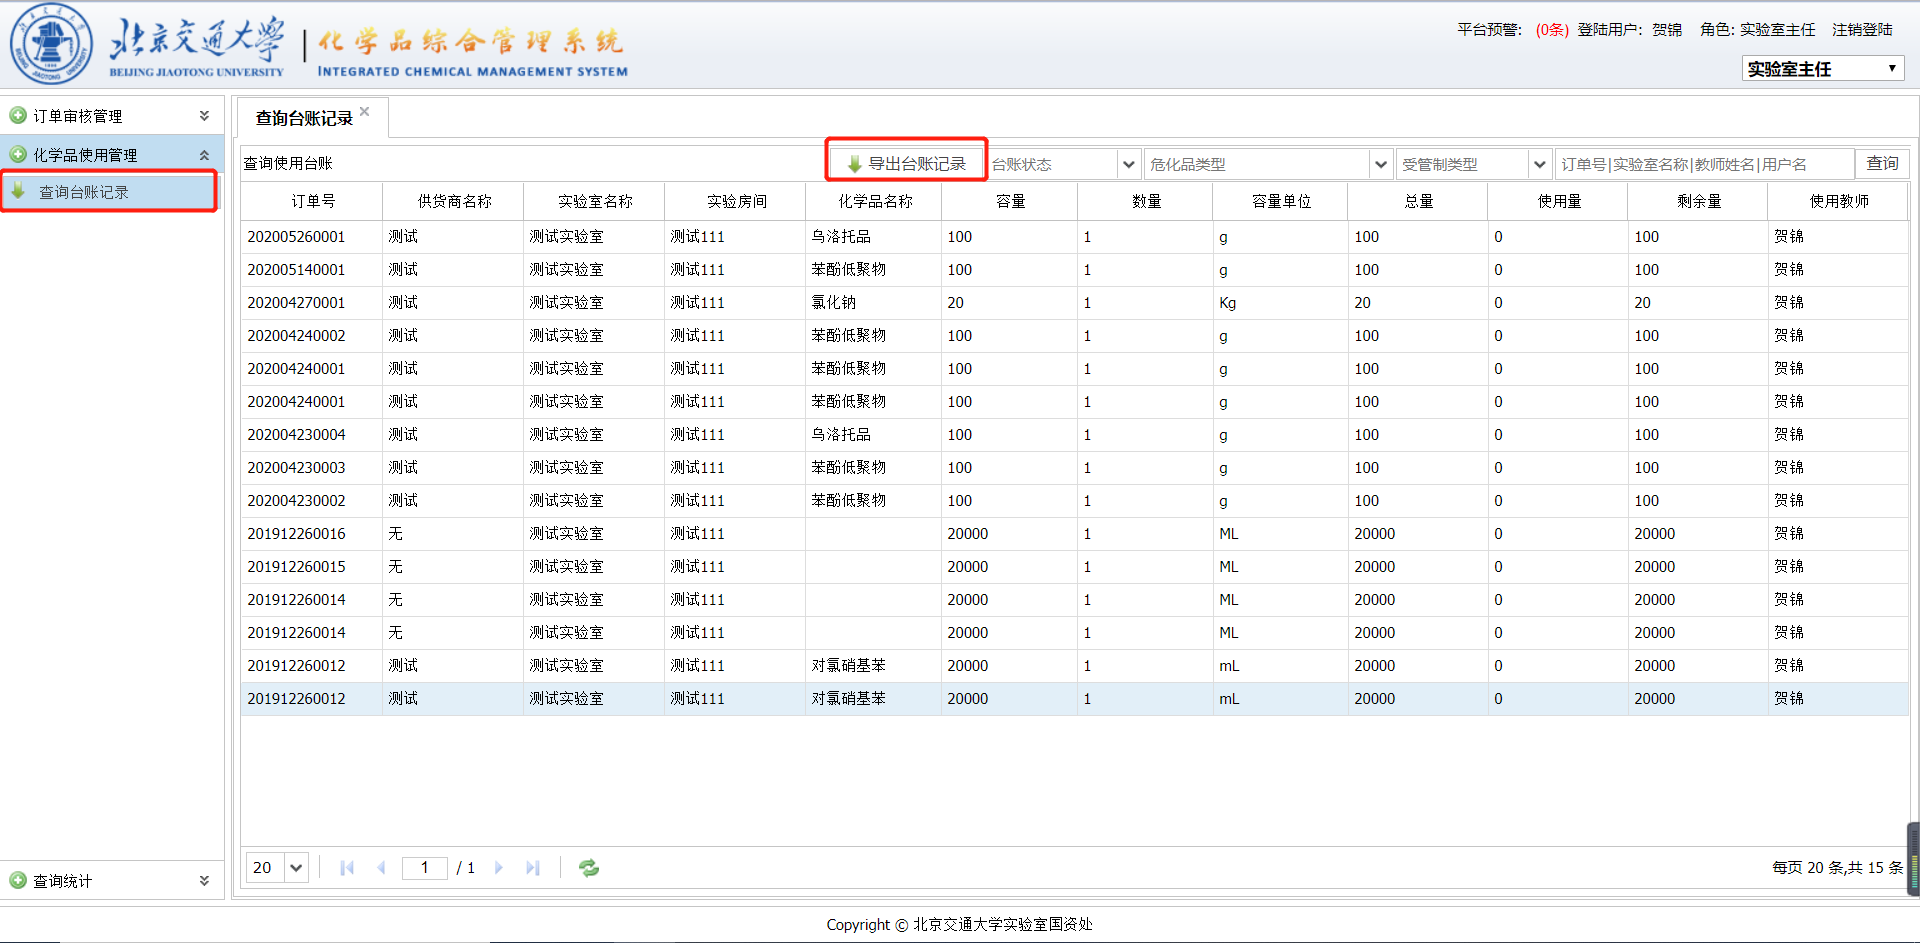Click the next page arrow icon
This screenshot has height=943, width=1920.
click(x=499, y=868)
